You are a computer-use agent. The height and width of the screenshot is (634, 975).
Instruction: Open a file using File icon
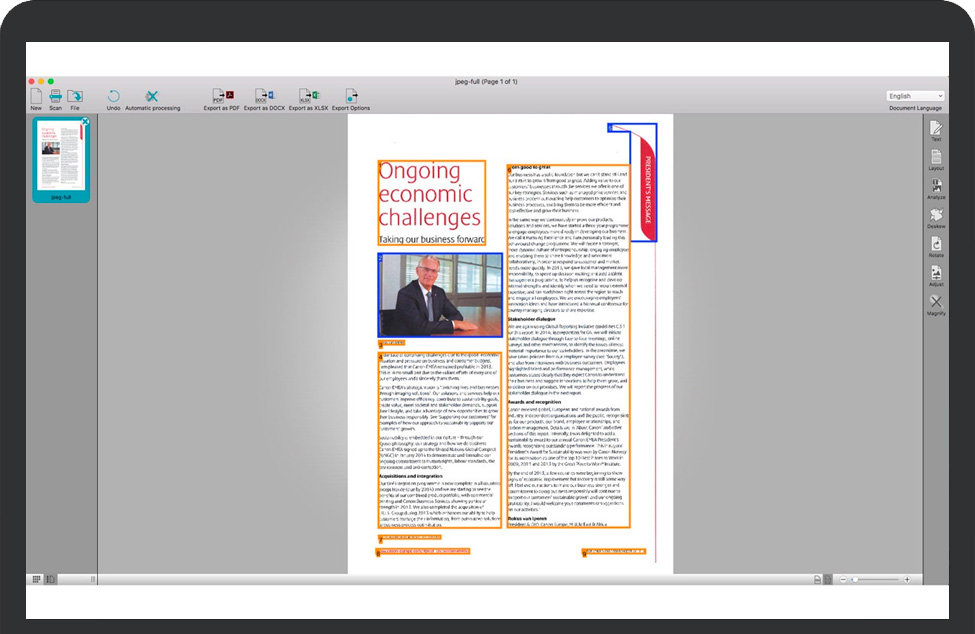coord(75,96)
